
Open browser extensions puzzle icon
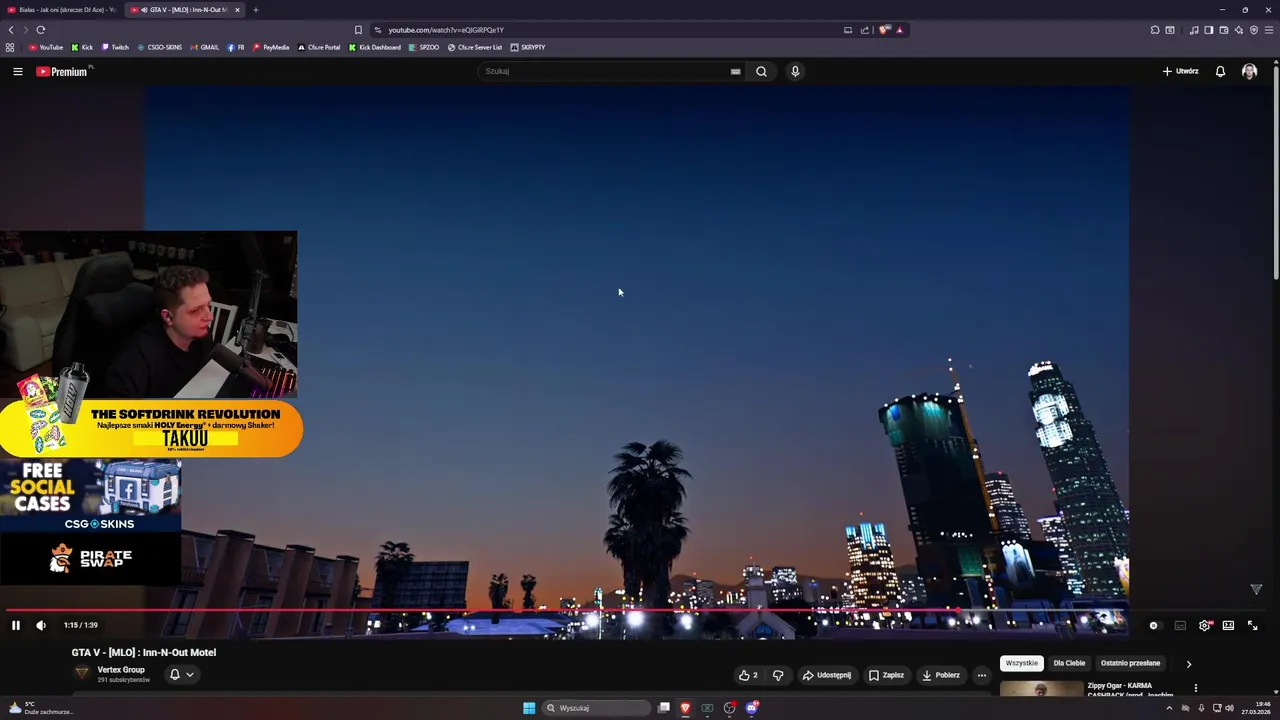click(x=1155, y=30)
